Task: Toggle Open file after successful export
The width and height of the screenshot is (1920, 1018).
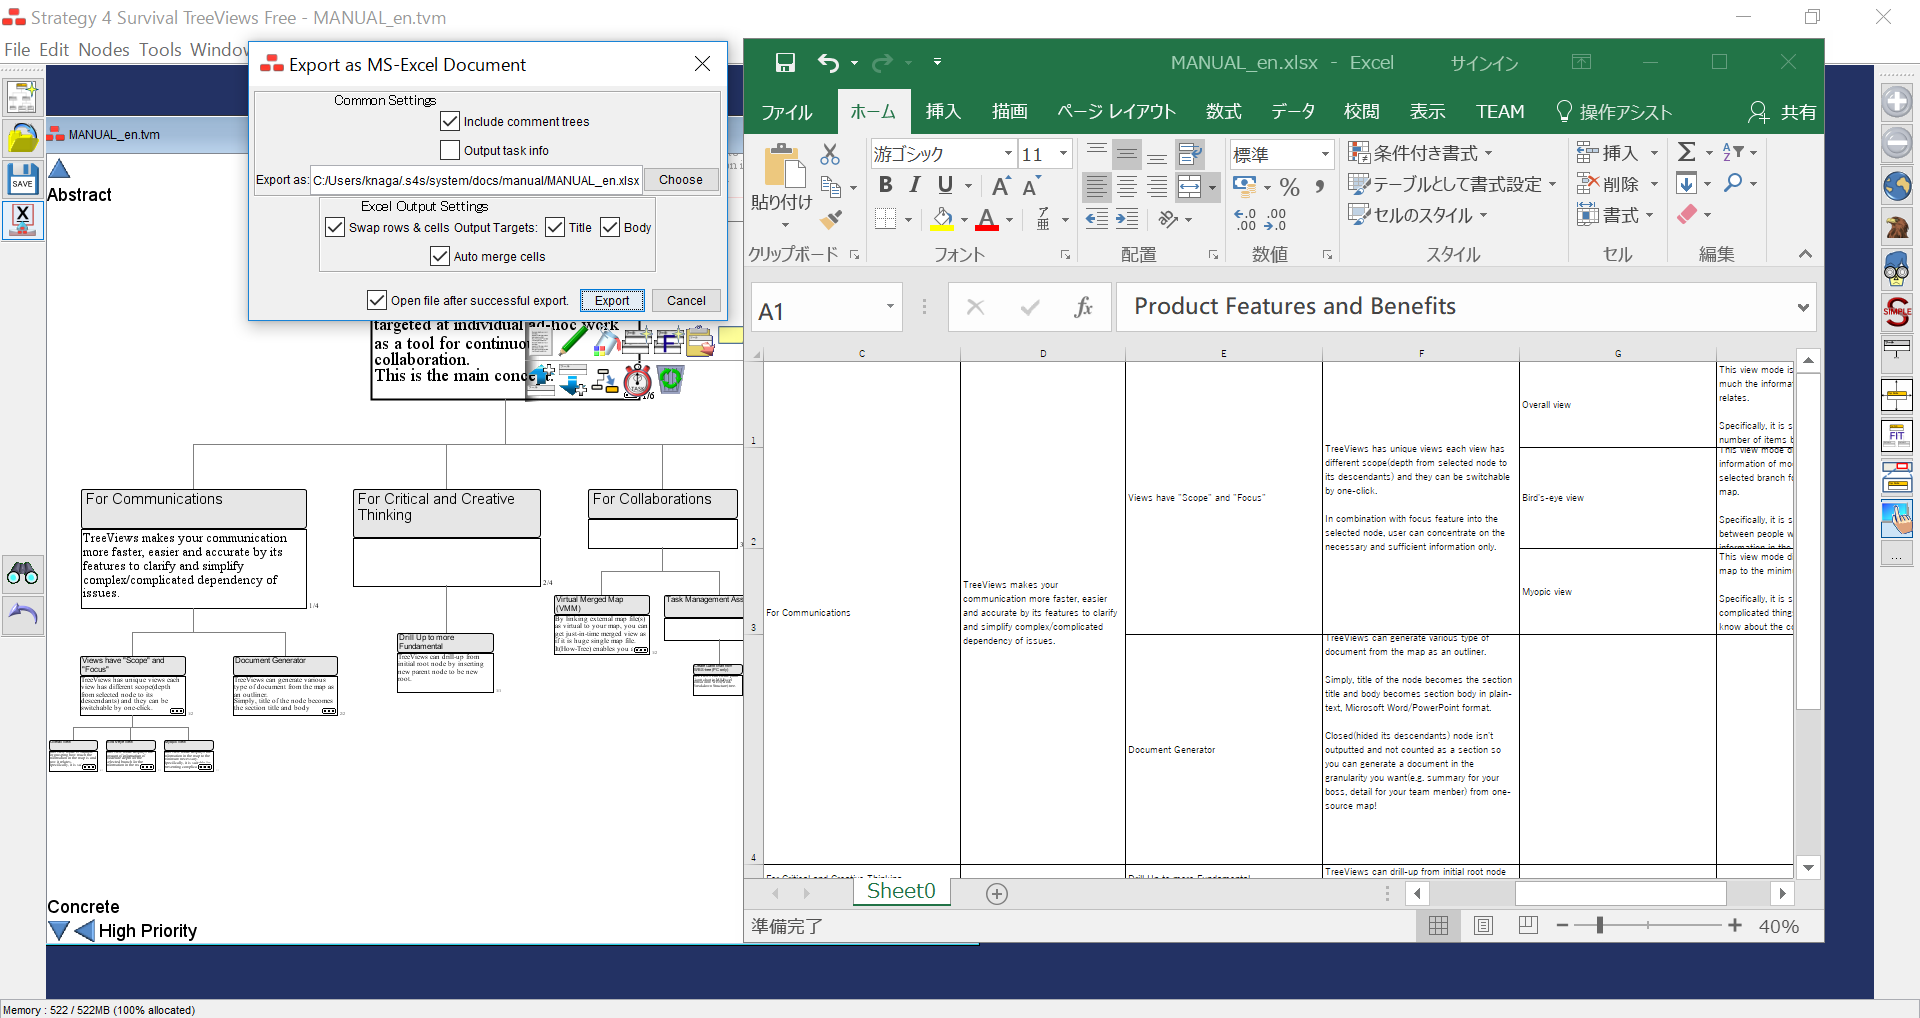Action: [x=377, y=300]
